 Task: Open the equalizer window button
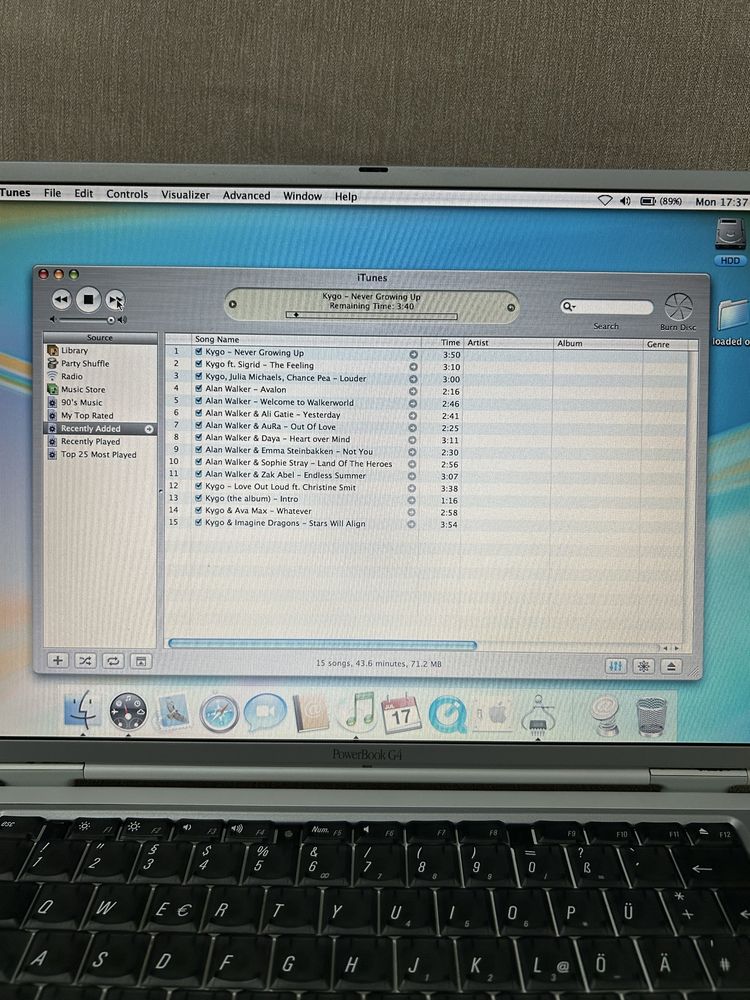(615, 666)
